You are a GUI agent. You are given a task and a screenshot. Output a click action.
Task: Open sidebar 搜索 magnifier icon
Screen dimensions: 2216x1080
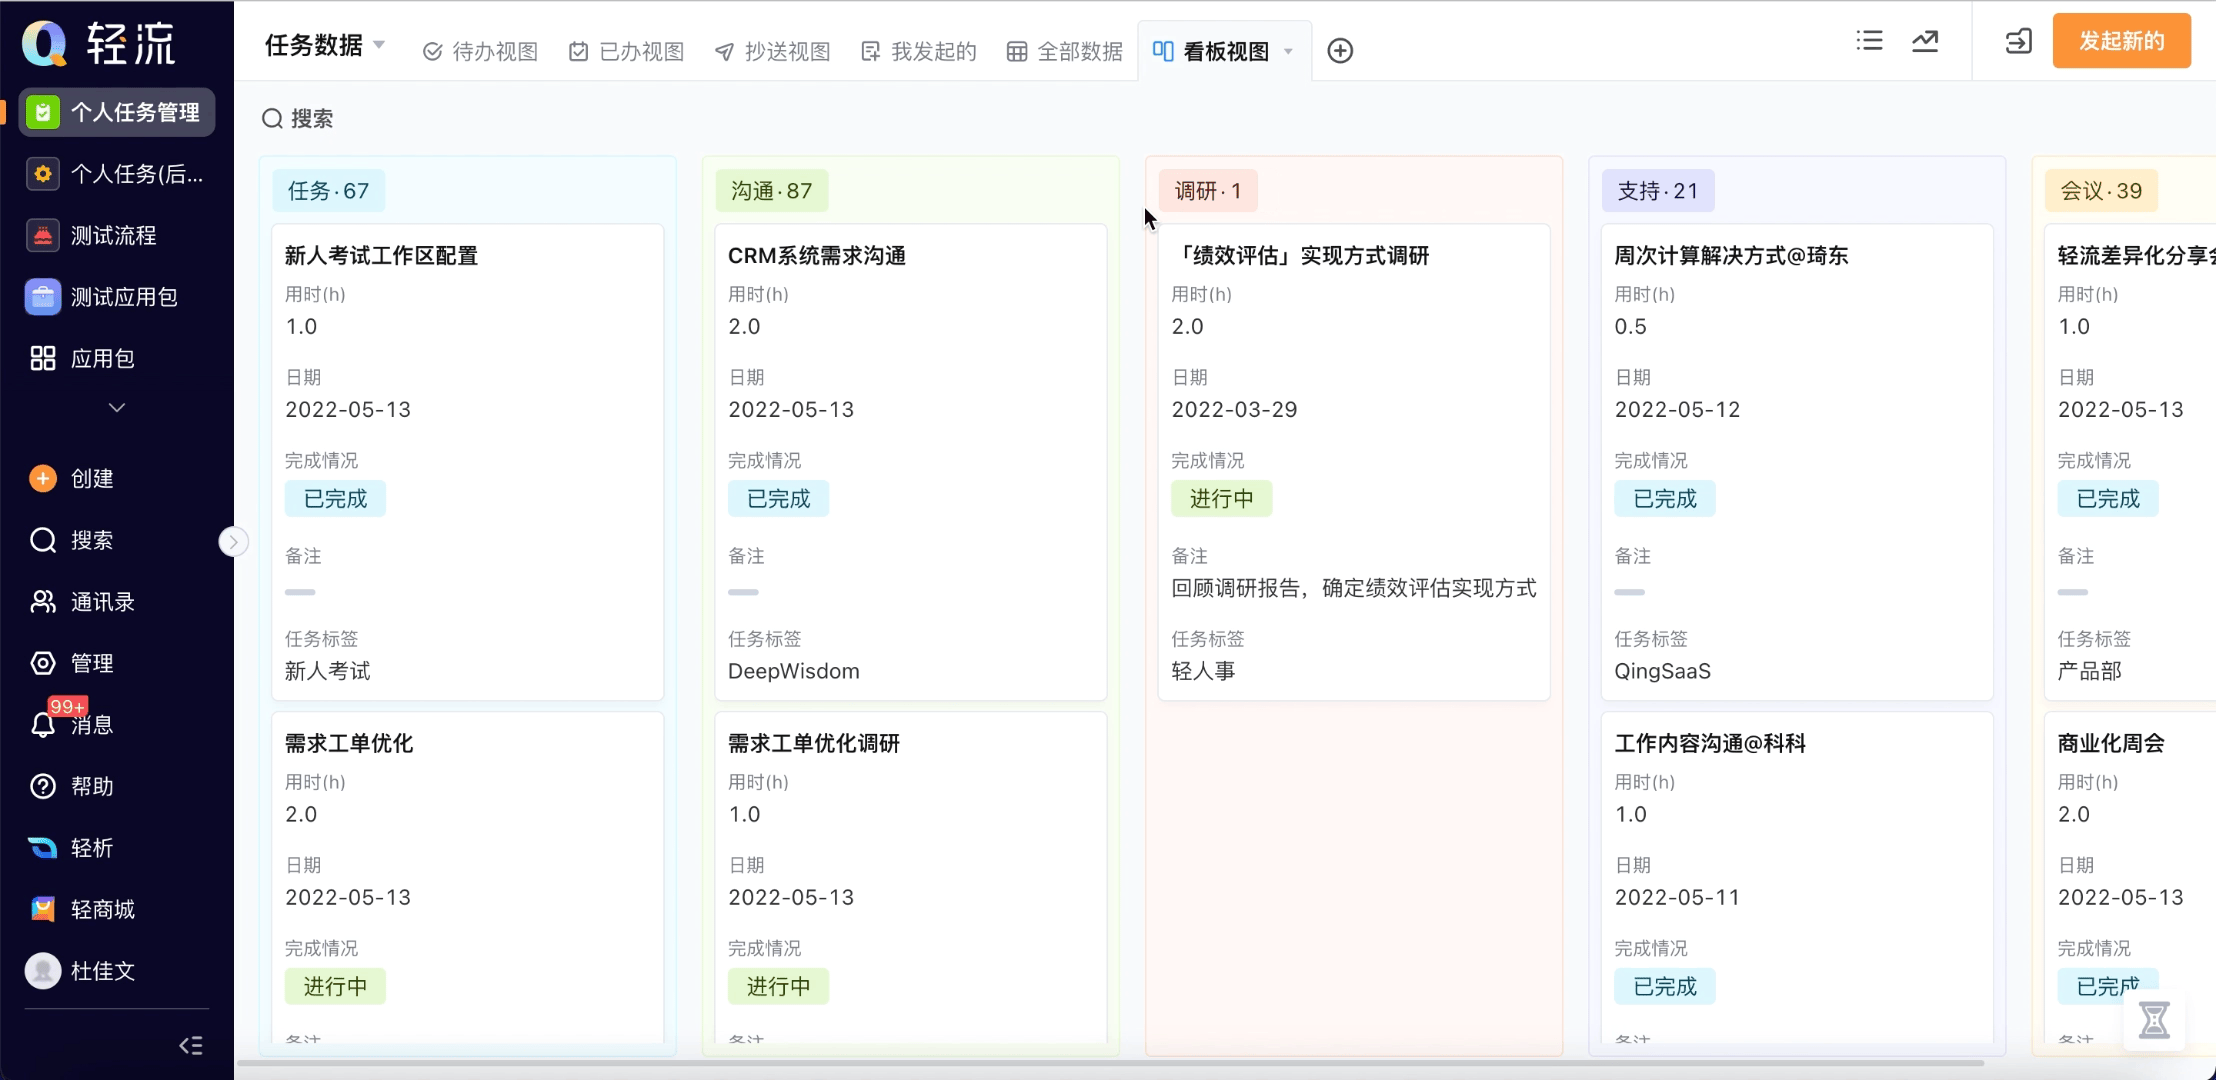(43, 540)
